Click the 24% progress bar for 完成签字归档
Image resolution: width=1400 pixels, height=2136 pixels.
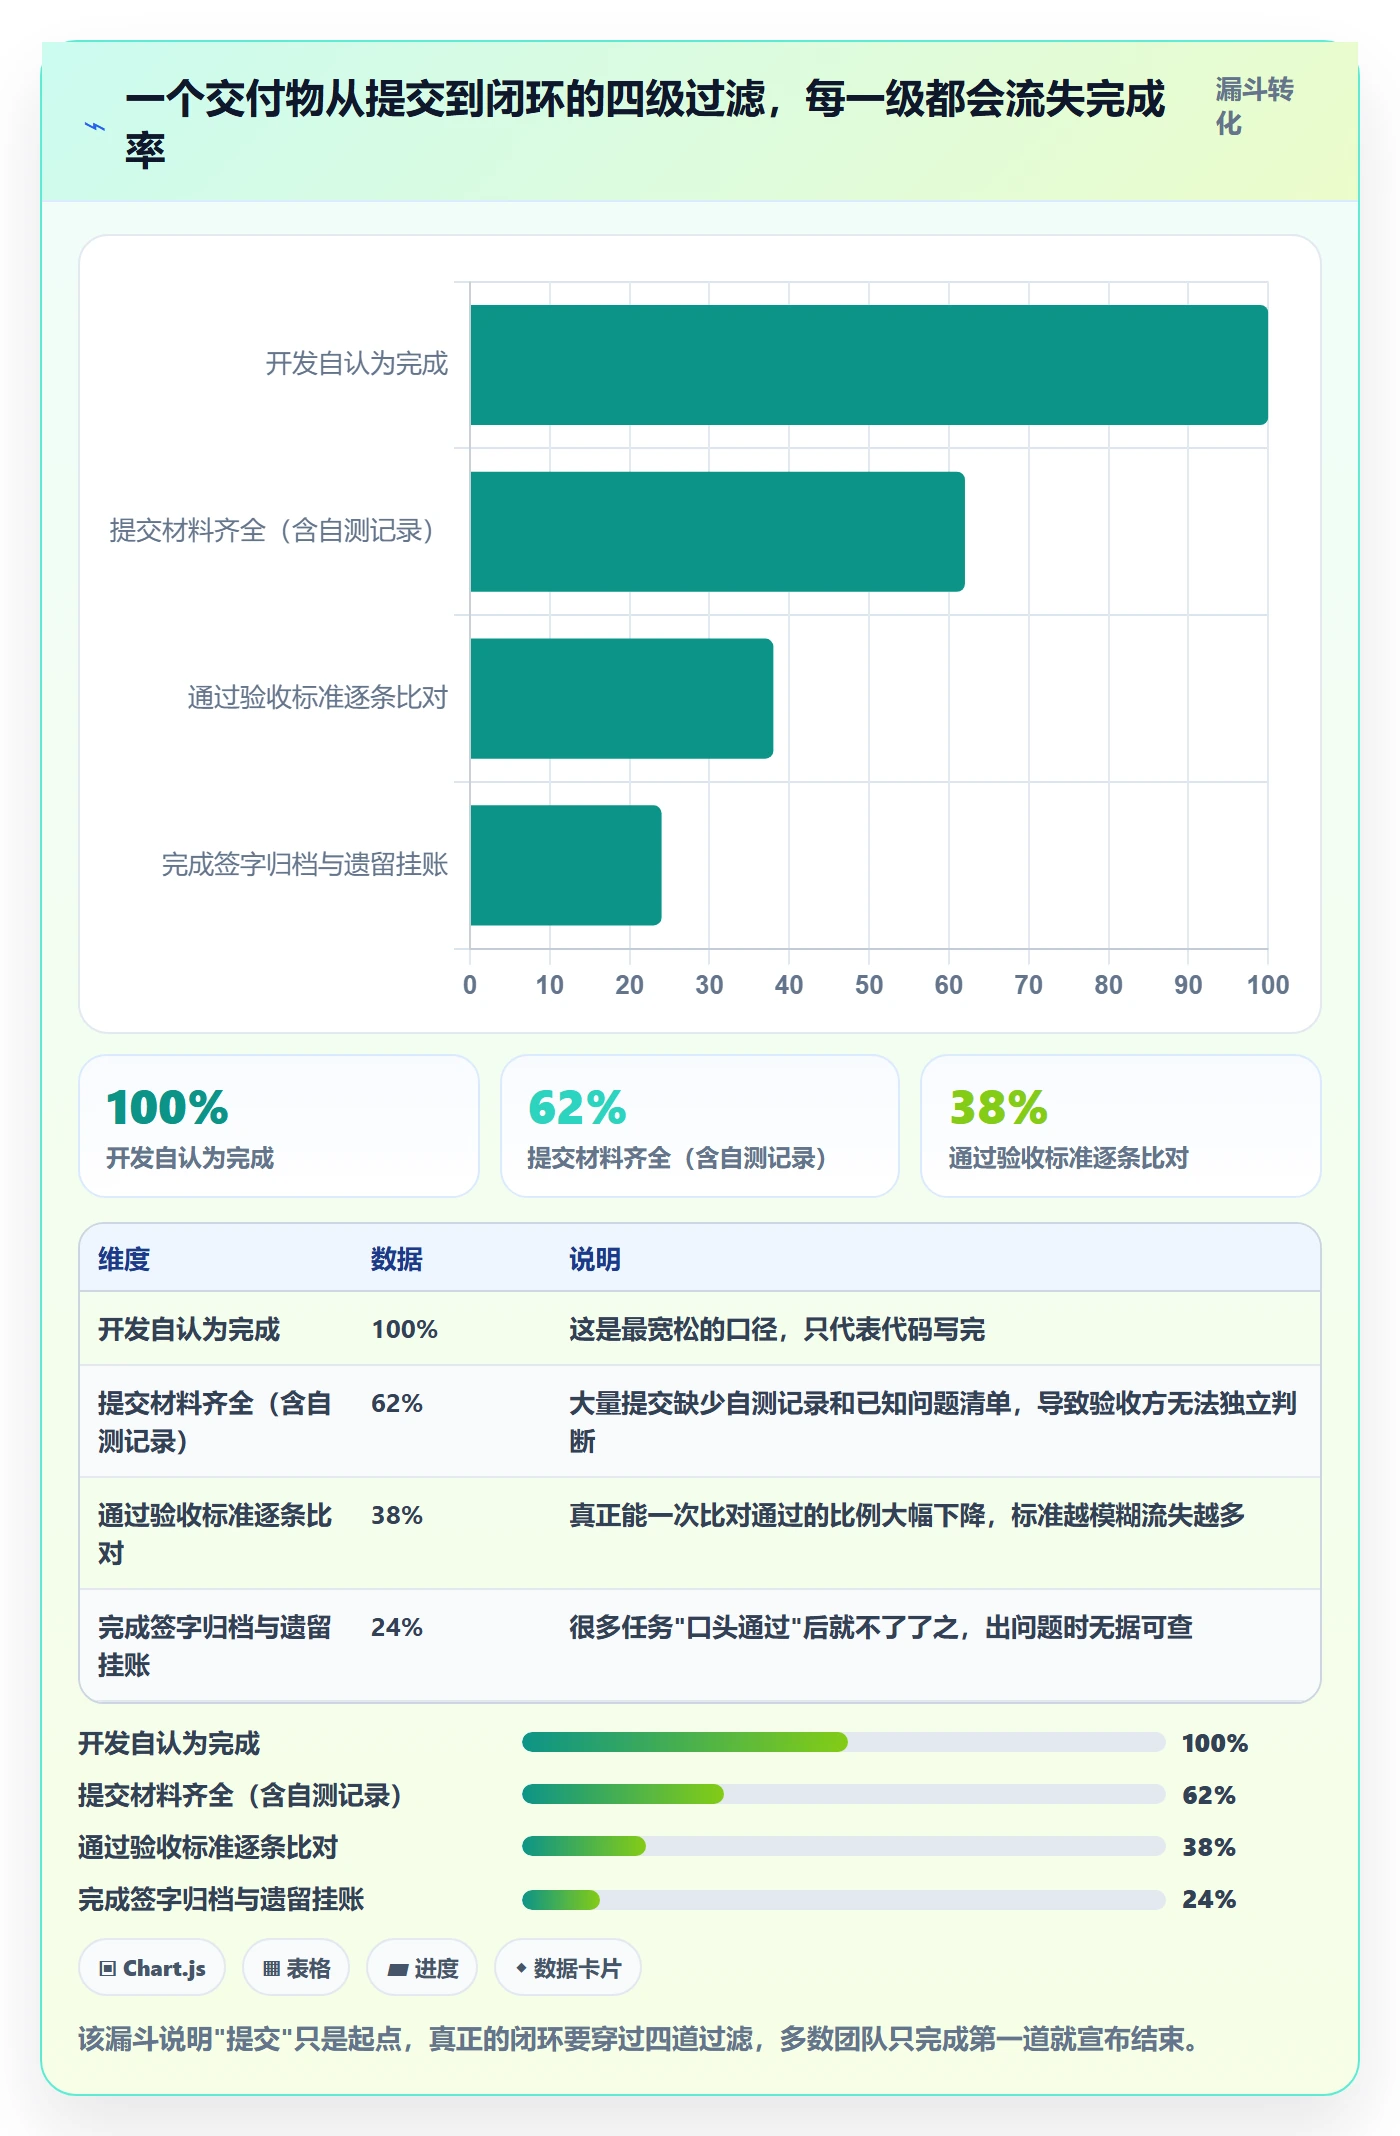(x=843, y=1899)
